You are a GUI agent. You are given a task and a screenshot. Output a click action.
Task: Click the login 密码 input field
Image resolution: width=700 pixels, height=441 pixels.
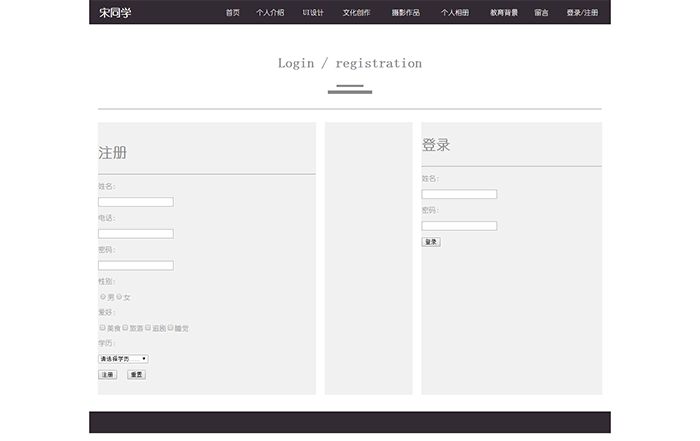[x=459, y=226]
